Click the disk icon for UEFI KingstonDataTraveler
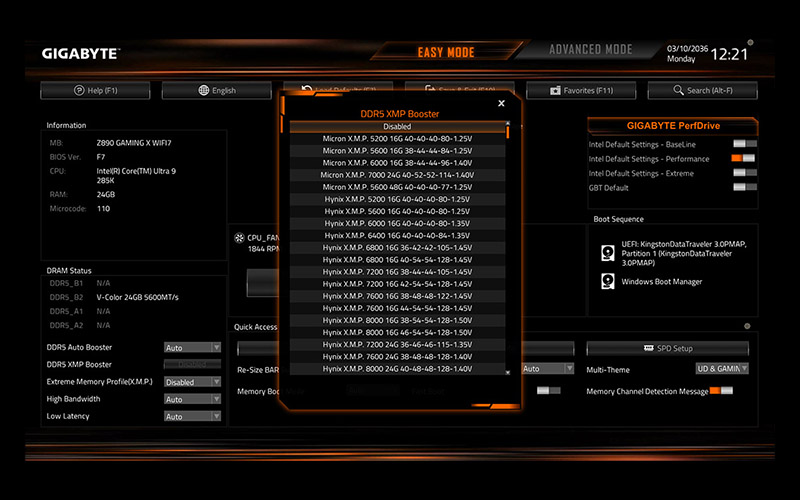 [608, 253]
